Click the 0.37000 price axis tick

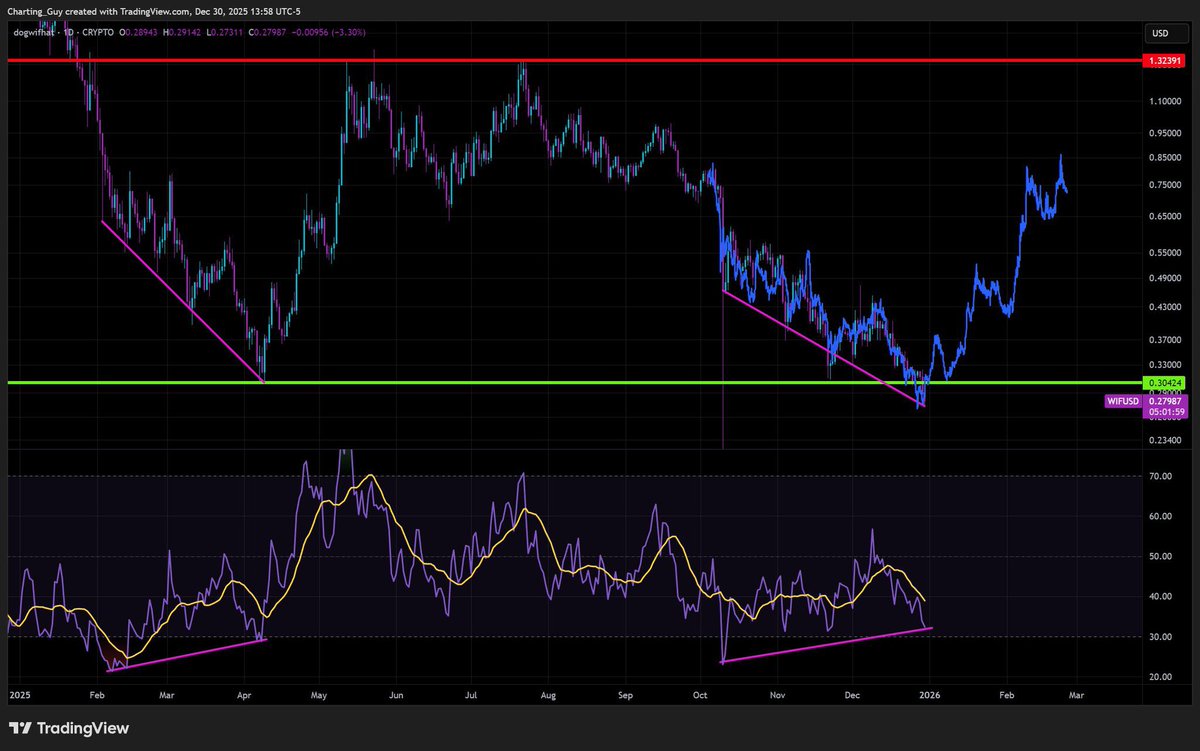pos(1165,341)
